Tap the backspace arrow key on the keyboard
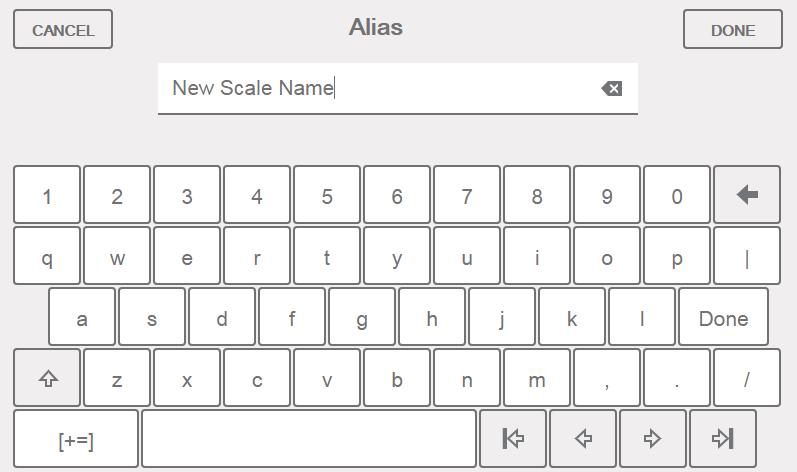This screenshot has width=797, height=472. click(x=747, y=195)
